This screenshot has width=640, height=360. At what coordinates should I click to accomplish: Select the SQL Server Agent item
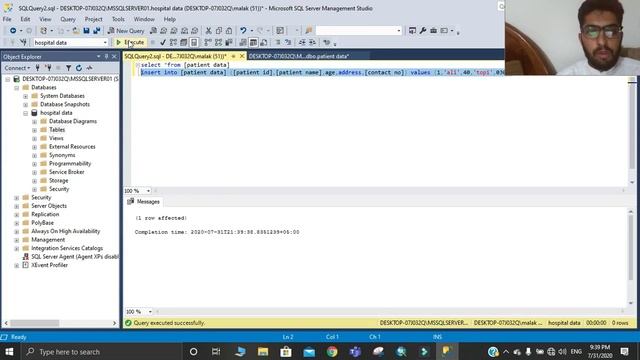[75, 257]
